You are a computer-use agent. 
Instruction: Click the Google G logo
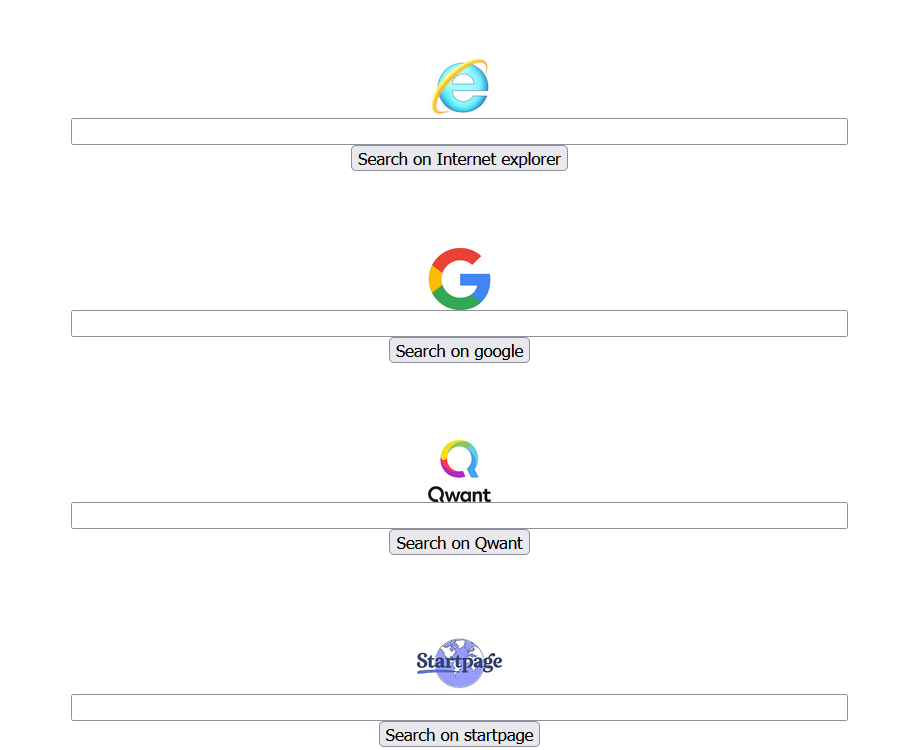pos(459,279)
